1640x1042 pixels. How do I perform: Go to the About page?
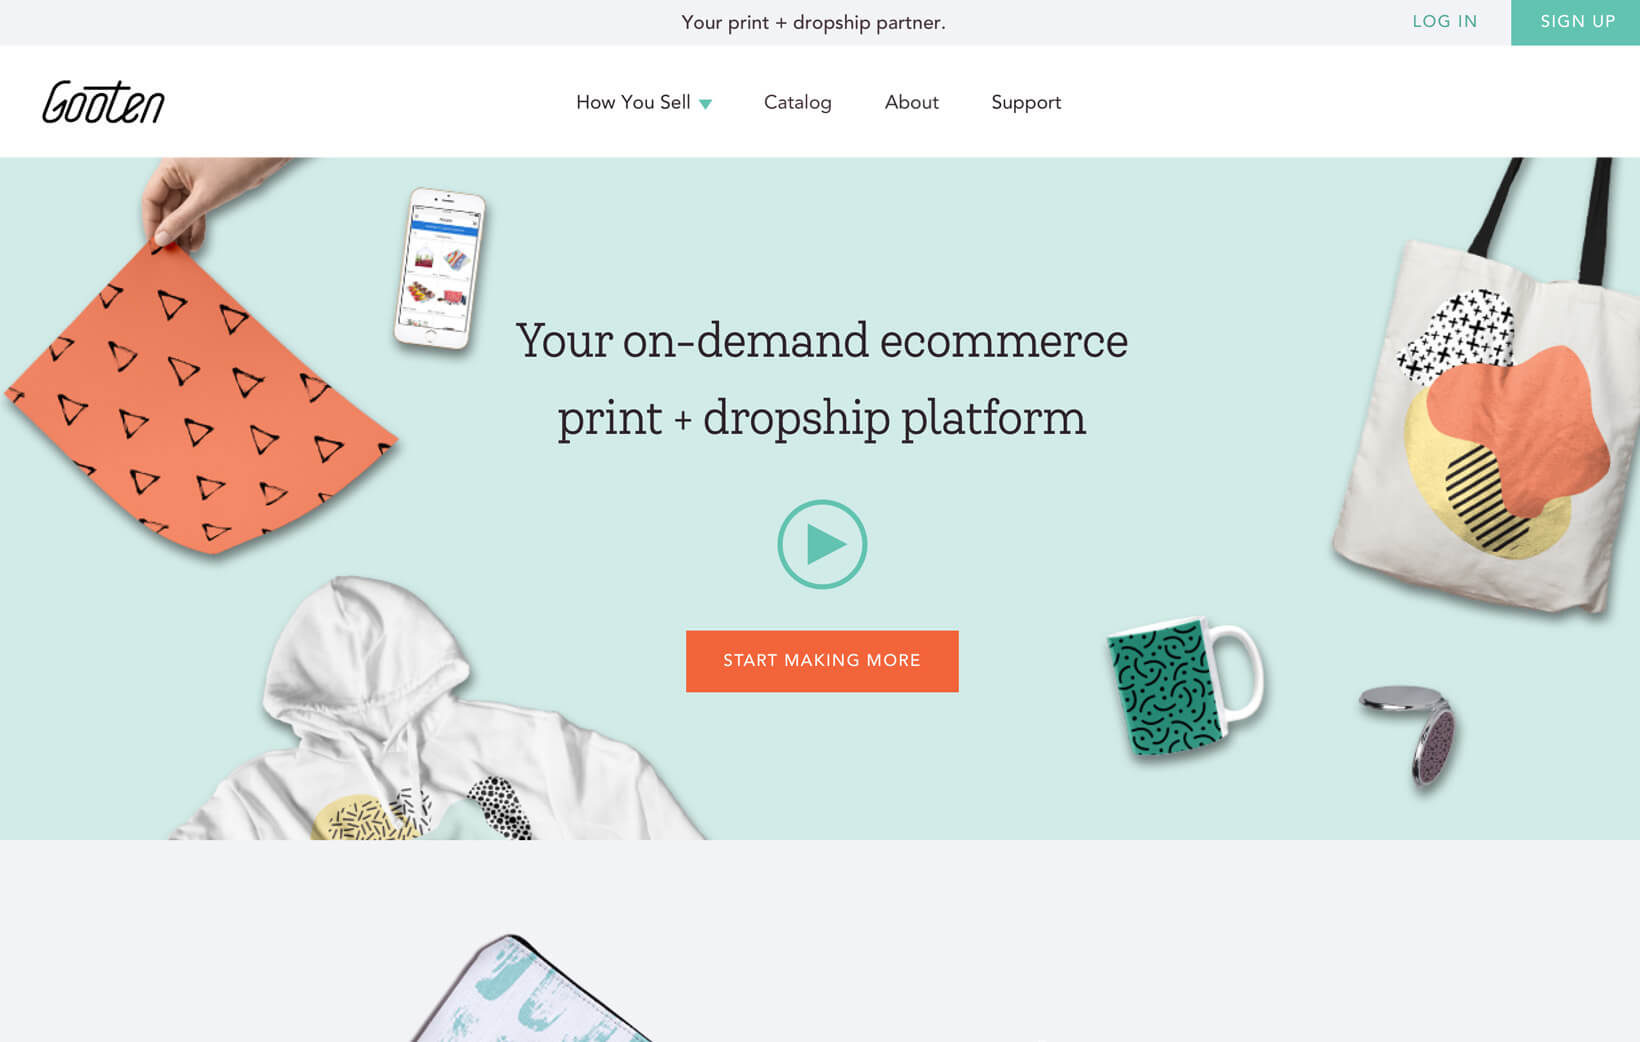point(911,102)
